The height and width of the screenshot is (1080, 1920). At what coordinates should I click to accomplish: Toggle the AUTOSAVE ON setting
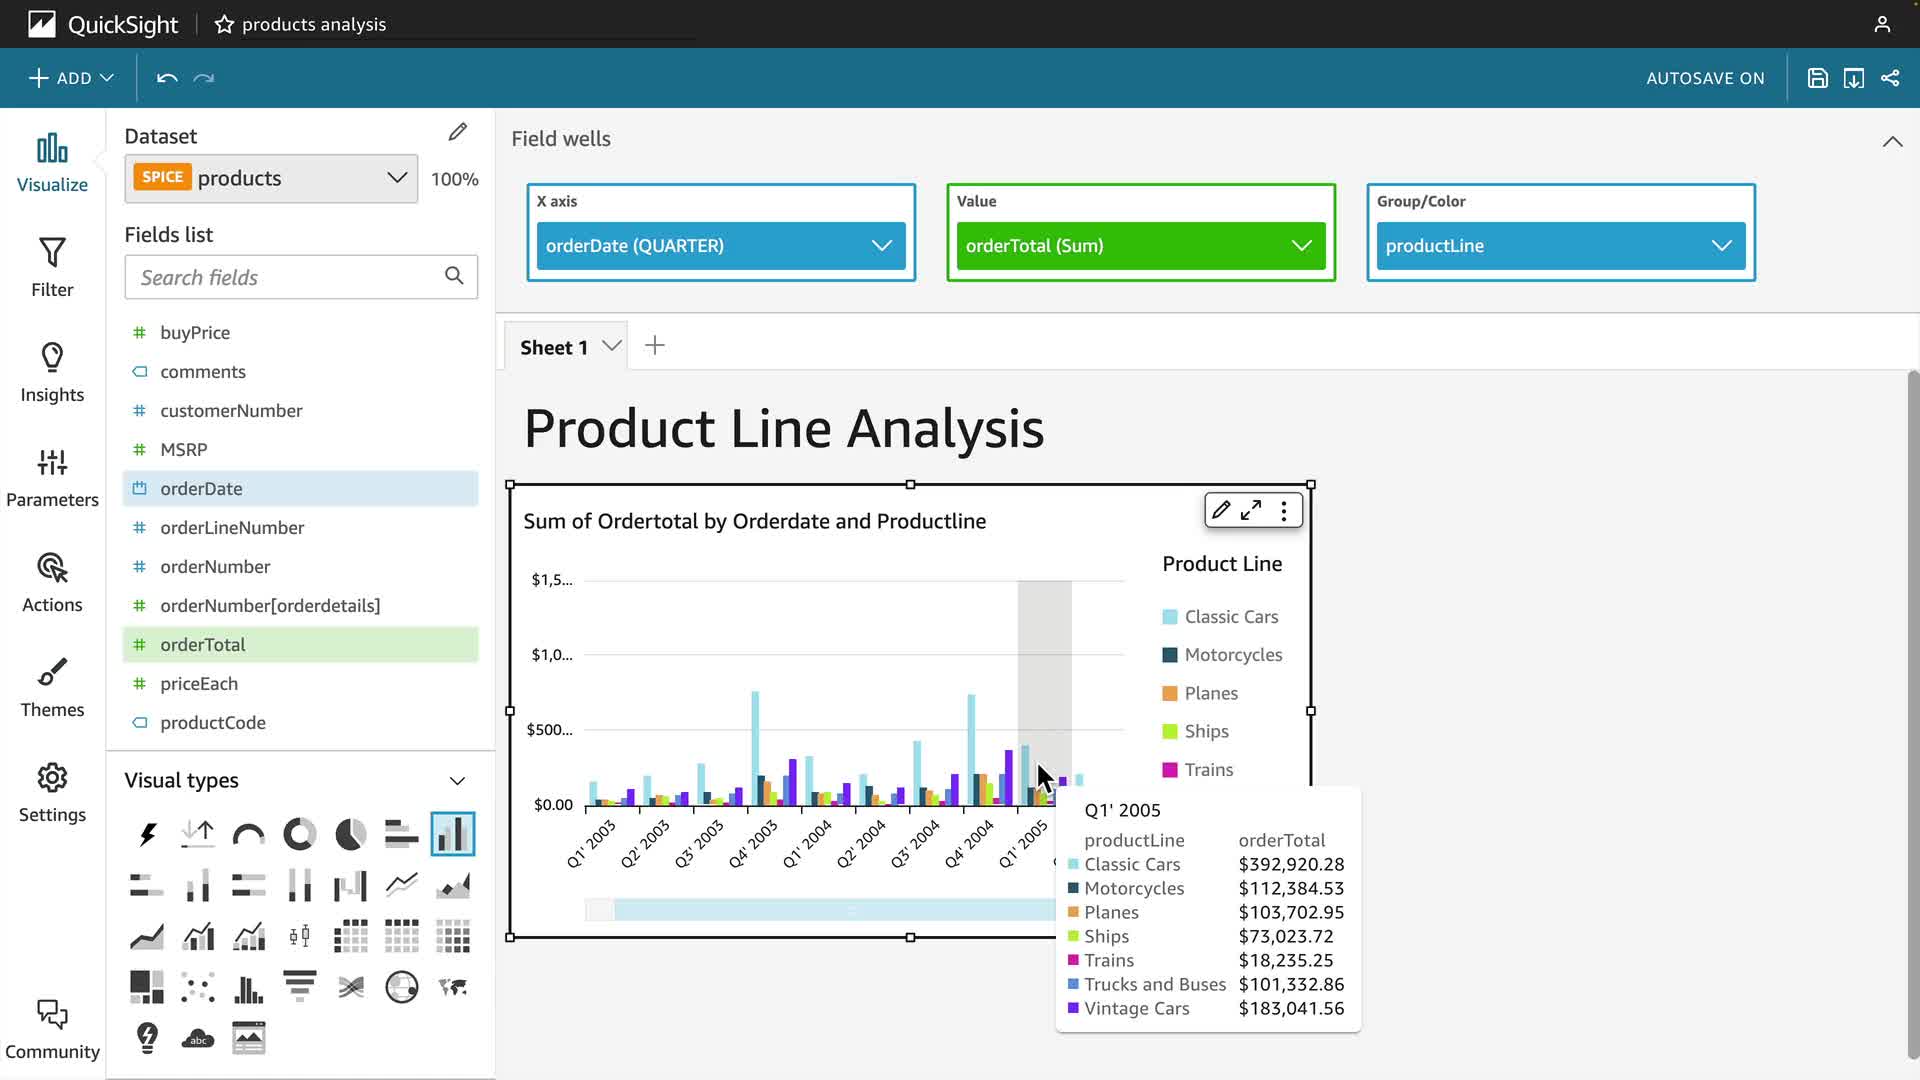point(1705,78)
